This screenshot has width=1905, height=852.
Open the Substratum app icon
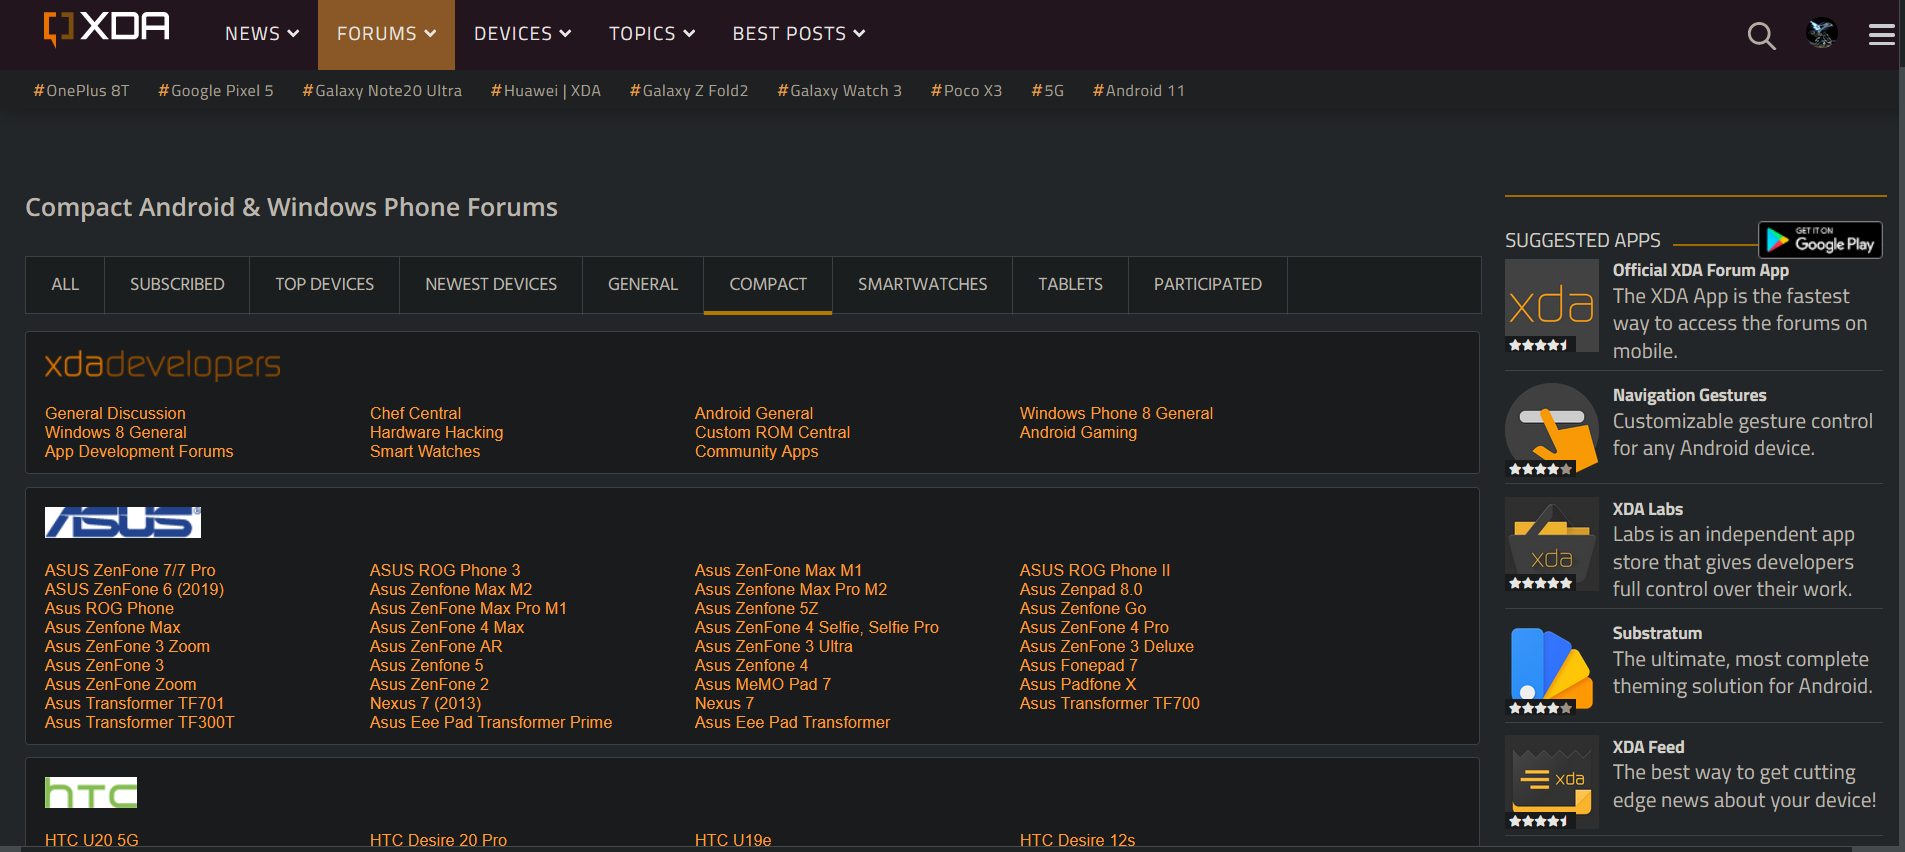click(1552, 668)
